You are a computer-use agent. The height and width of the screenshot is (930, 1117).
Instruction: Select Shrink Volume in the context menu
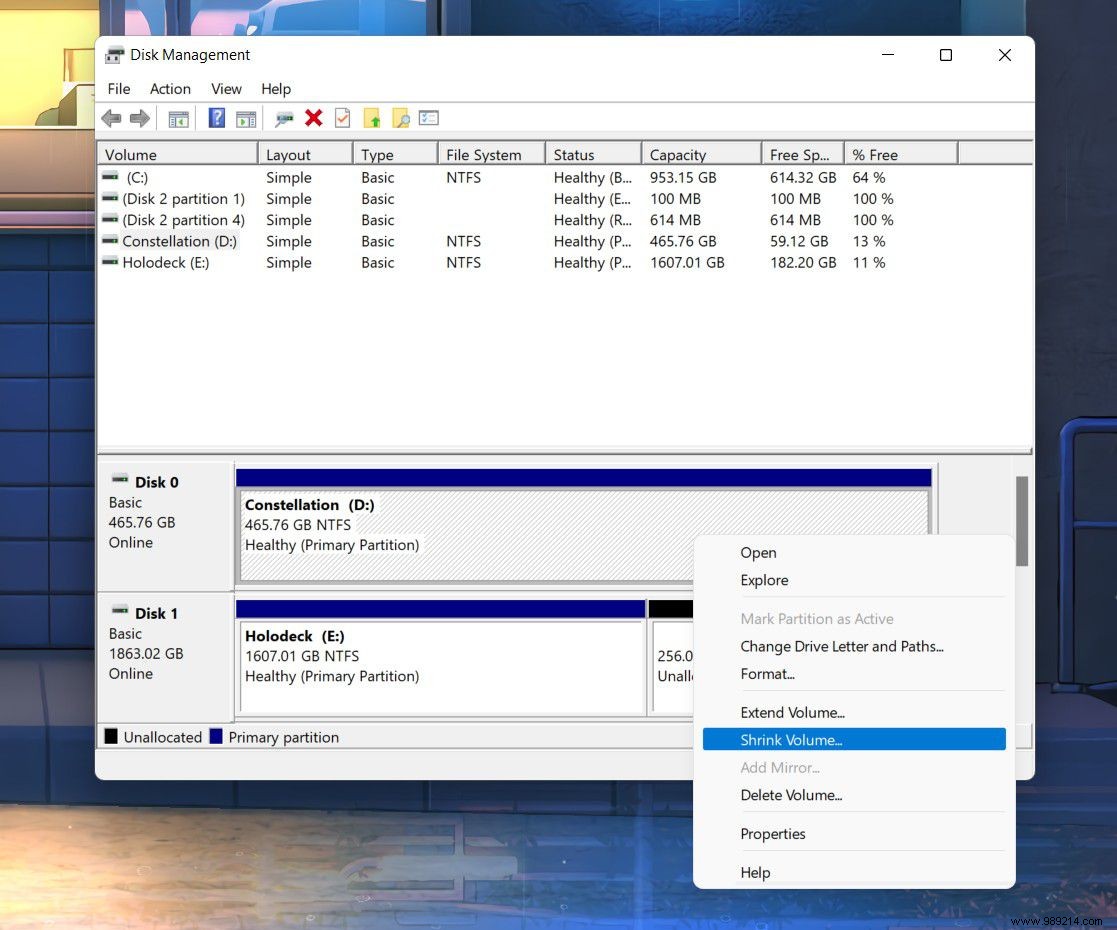[793, 739]
